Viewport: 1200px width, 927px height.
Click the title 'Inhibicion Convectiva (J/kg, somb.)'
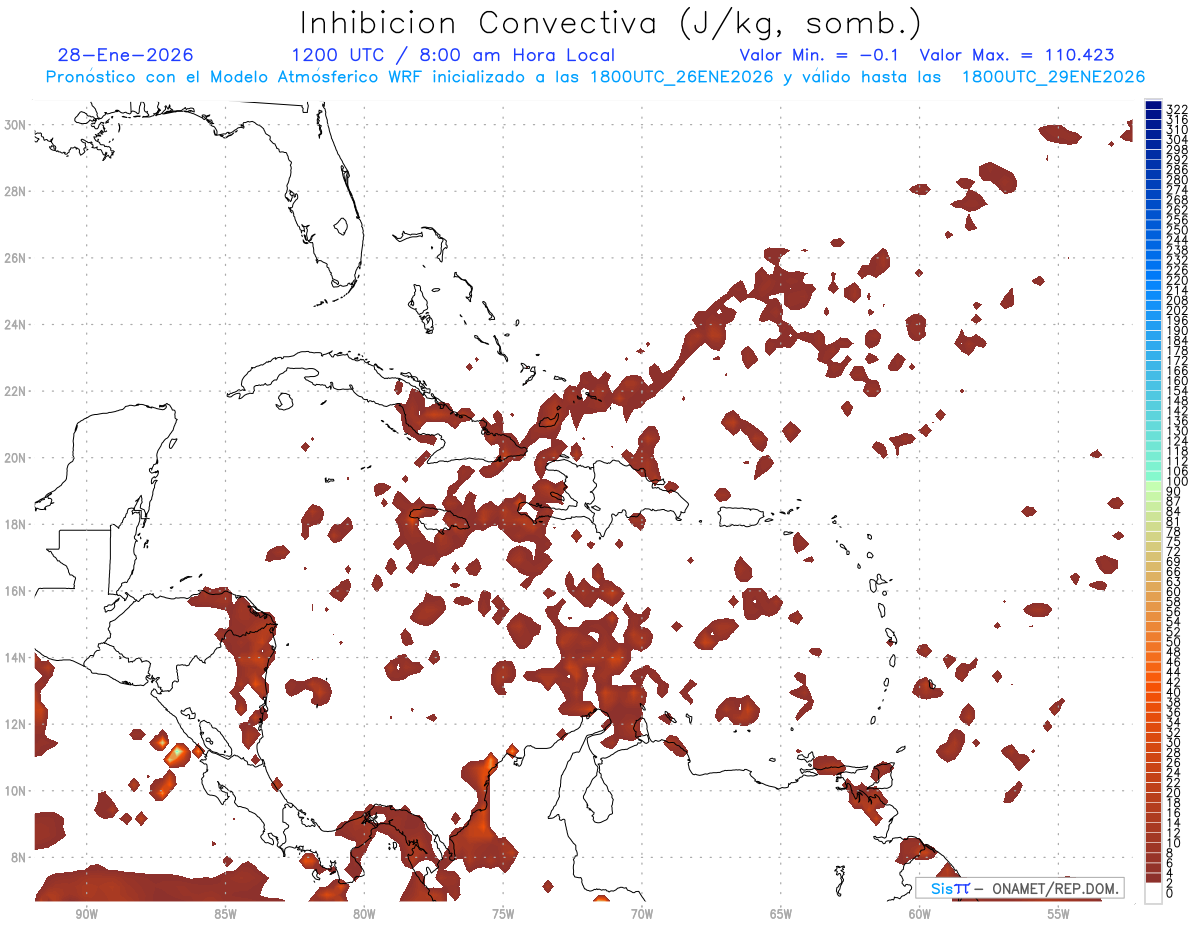coord(611,22)
